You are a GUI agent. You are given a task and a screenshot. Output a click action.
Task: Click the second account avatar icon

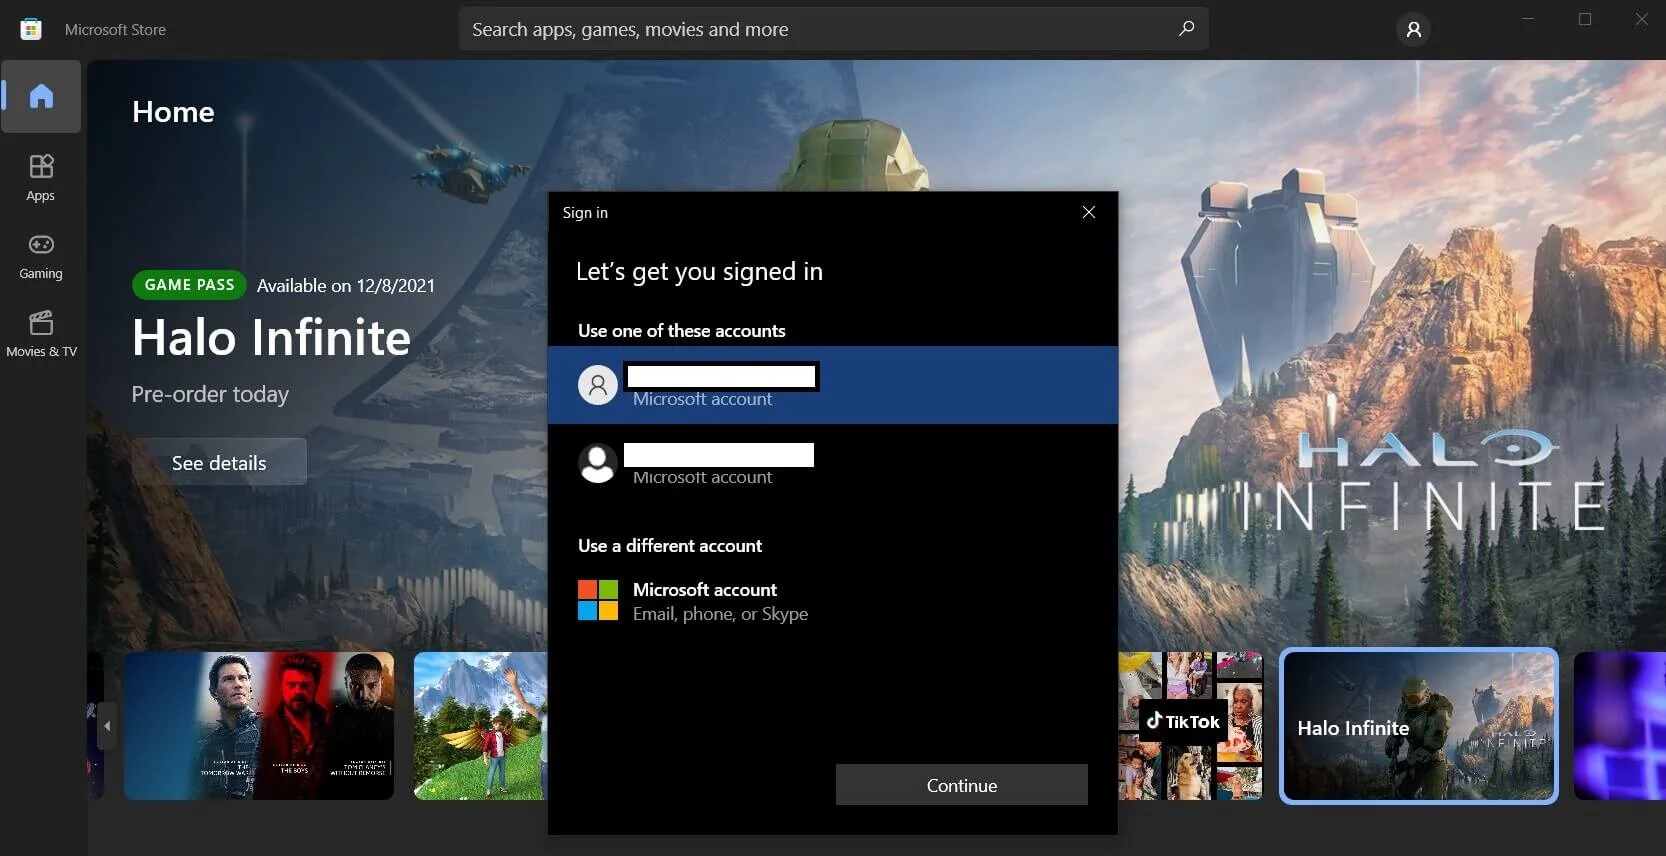point(598,464)
